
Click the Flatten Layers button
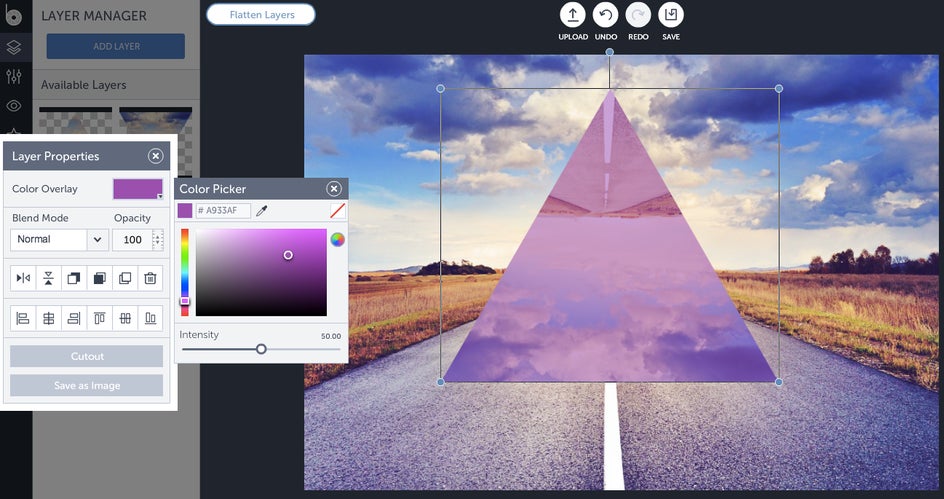click(261, 14)
